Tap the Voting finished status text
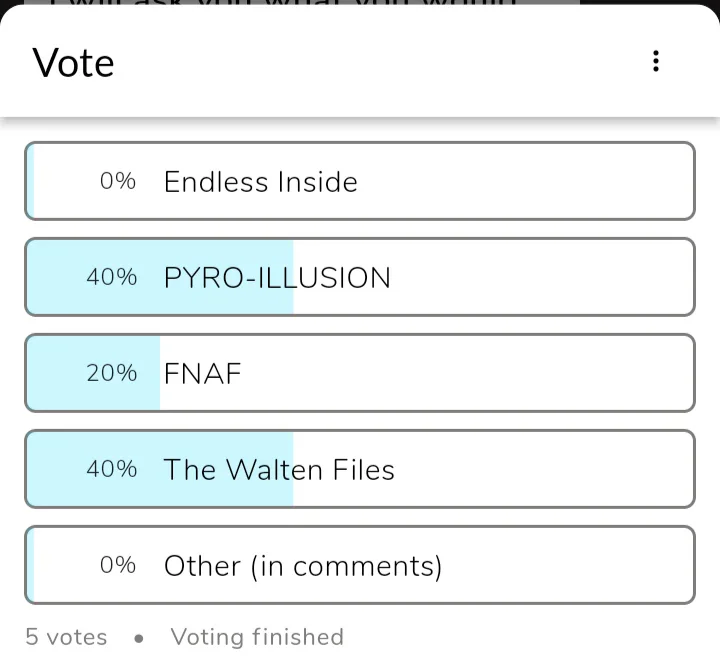The width and height of the screenshot is (720, 660). pyautogui.click(x=257, y=637)
